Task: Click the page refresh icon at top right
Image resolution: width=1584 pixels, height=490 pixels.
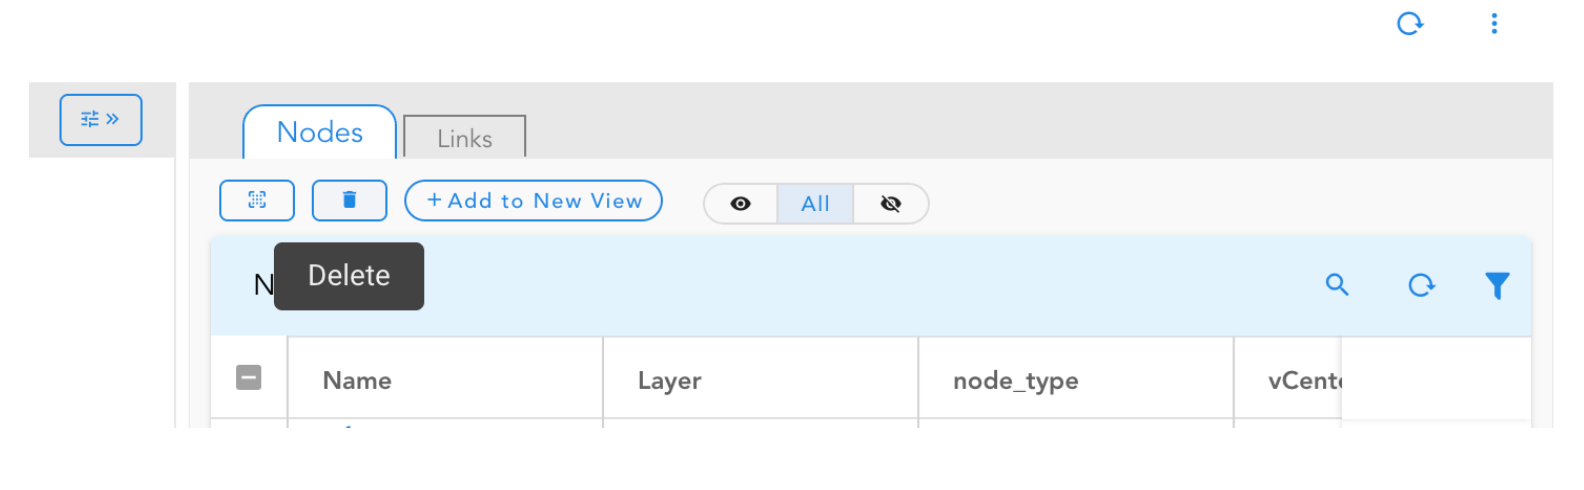Action: coord(1410,23)
